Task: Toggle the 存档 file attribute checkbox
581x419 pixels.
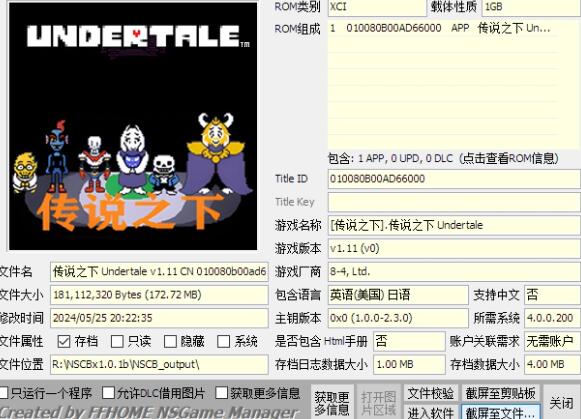Action: [64, 341]
